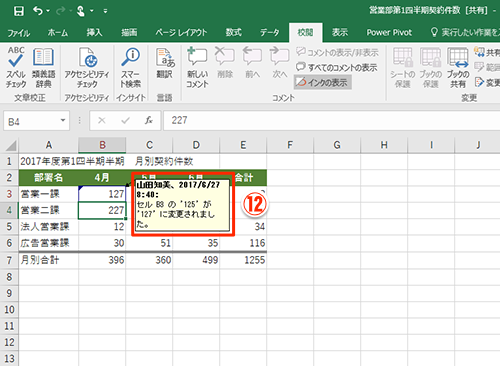Select column A header

pyautogui.click(x=49, y=145)
